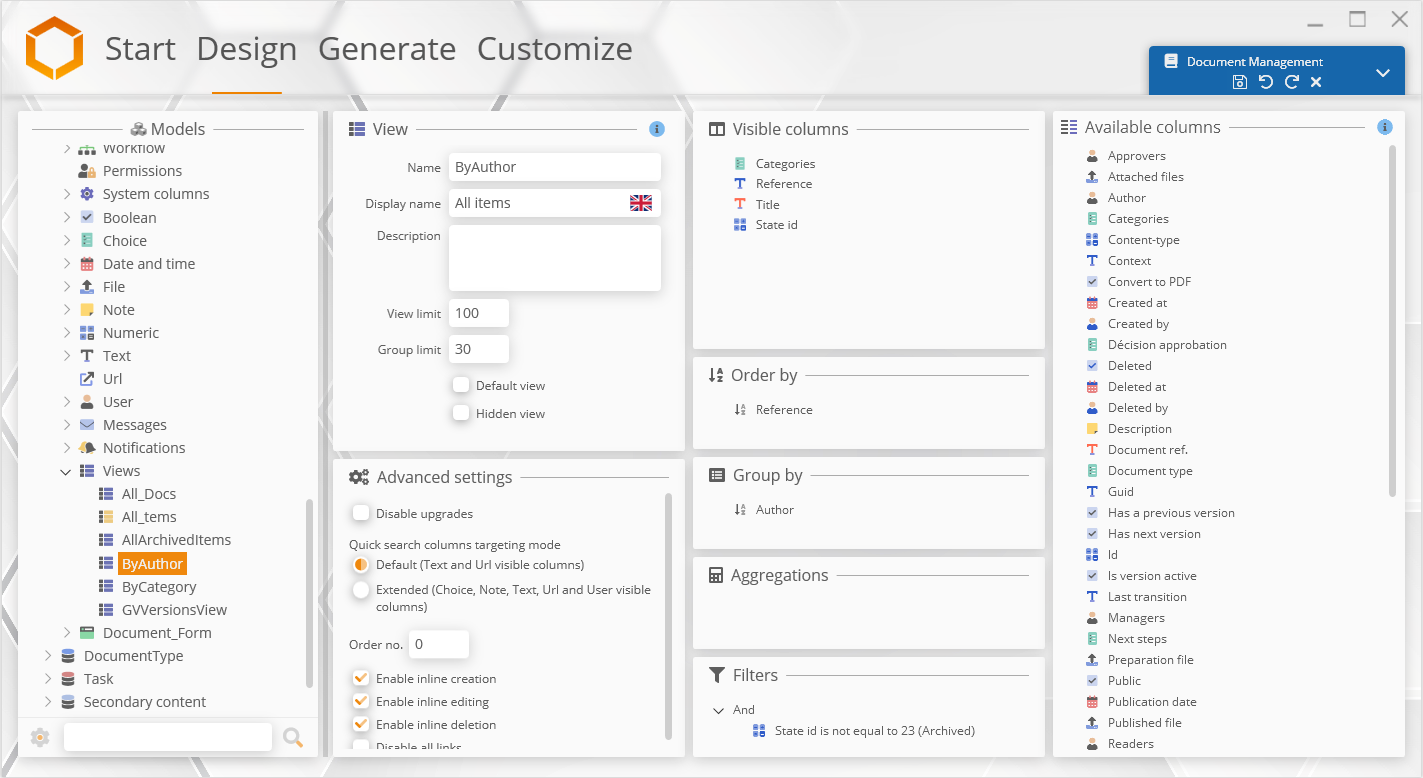This screenshot has height=778, width=1423.
Task: Expand the DocumentType model node
Action: (x=48, y=656)
